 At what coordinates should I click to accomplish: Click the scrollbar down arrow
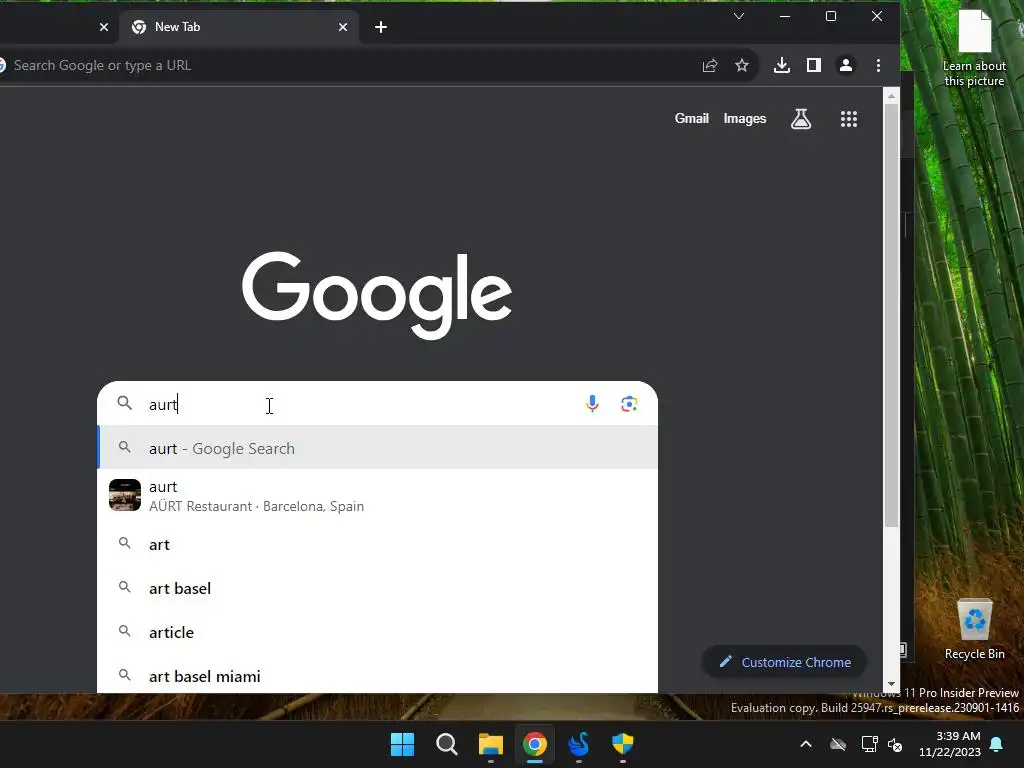click(x=891, y=684)
